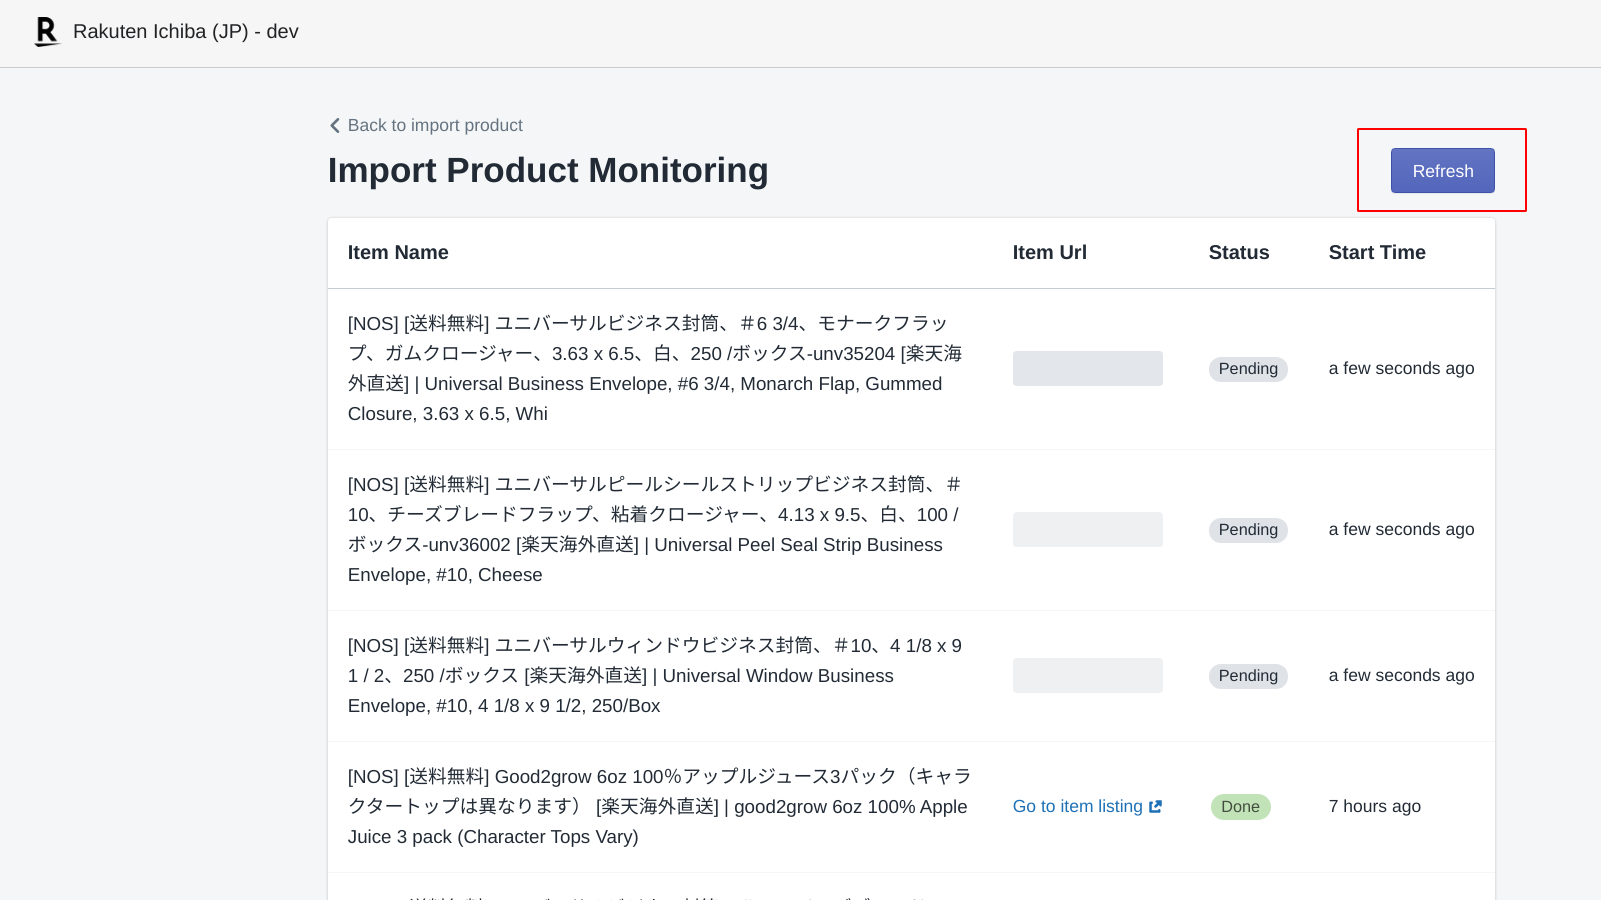Click the green Done status badge
The width and height of the screenshot is (1601, 900).
[x=1240, y=807]
